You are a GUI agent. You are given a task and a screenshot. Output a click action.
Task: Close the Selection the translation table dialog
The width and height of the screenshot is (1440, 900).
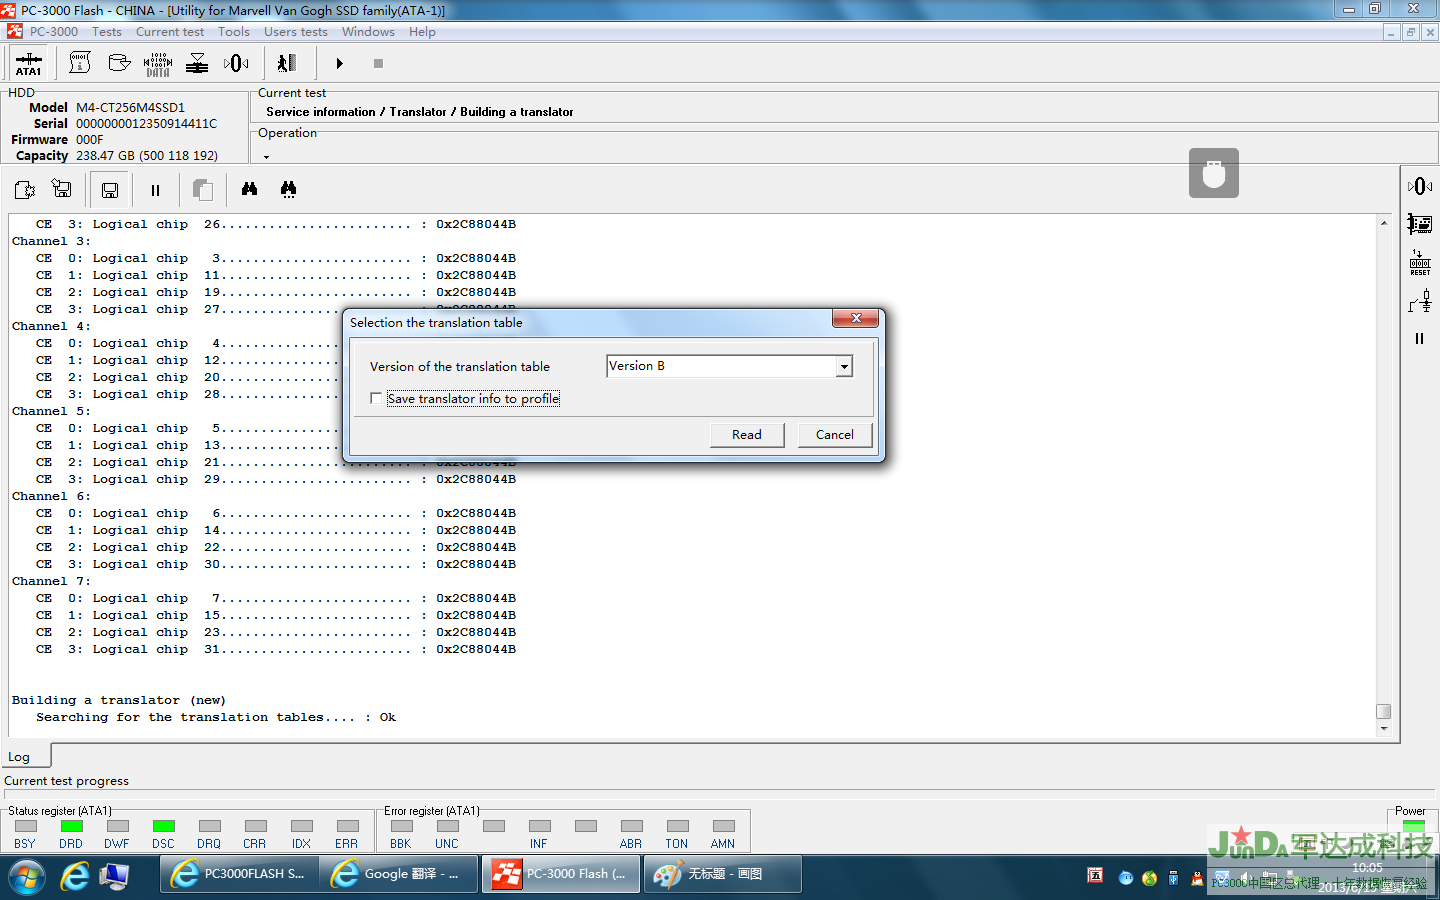pos(856,318)
